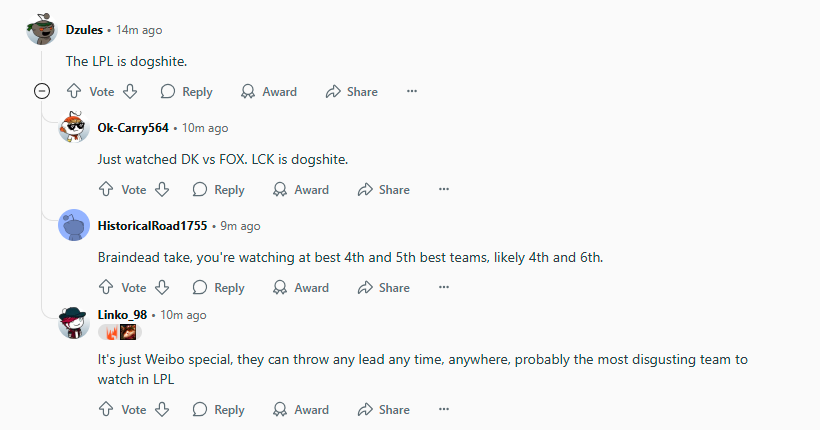Open overflow menu on Ok-Carry564's comment

(444, 189)
